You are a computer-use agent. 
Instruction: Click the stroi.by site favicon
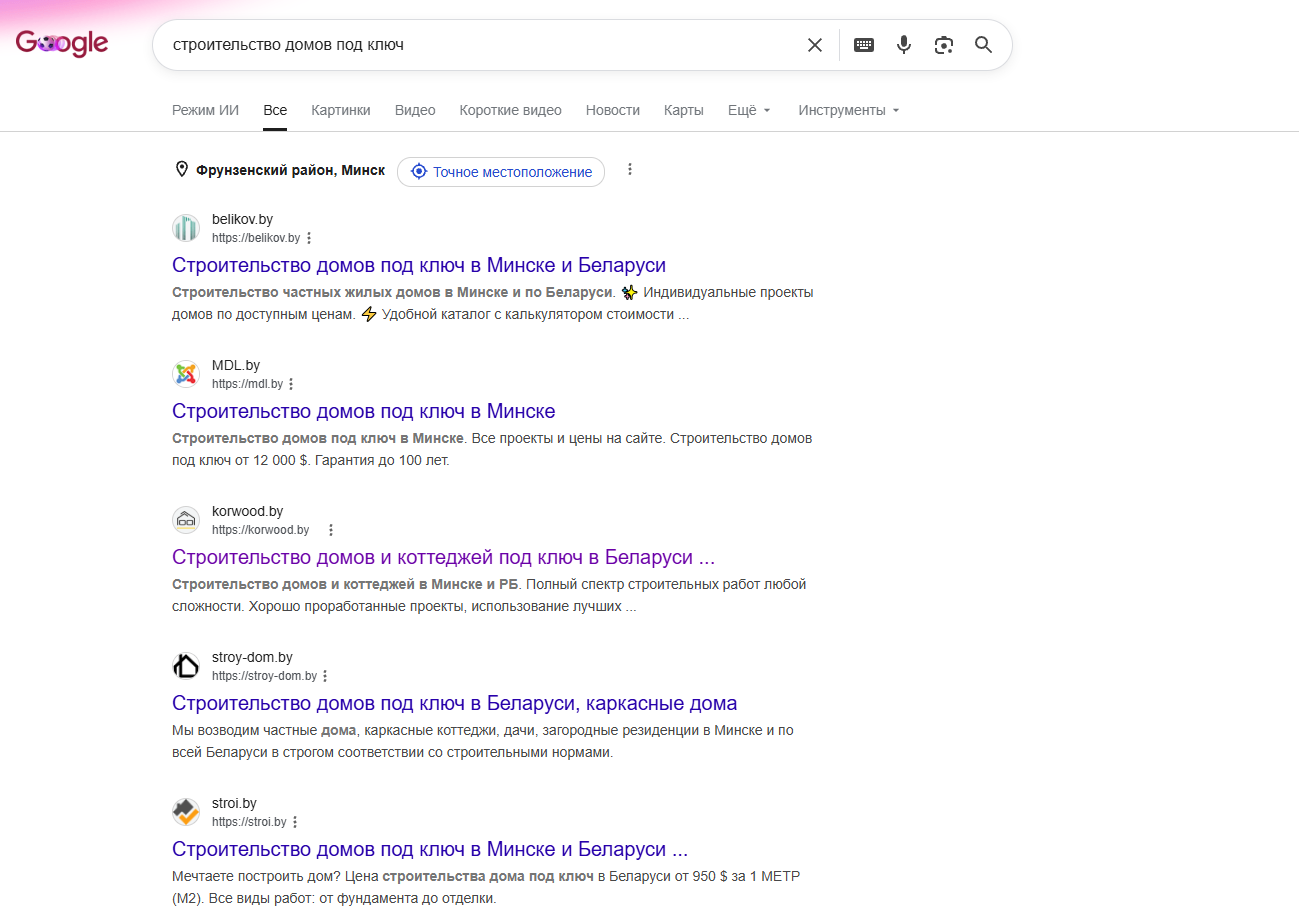[x=186, y=812]
